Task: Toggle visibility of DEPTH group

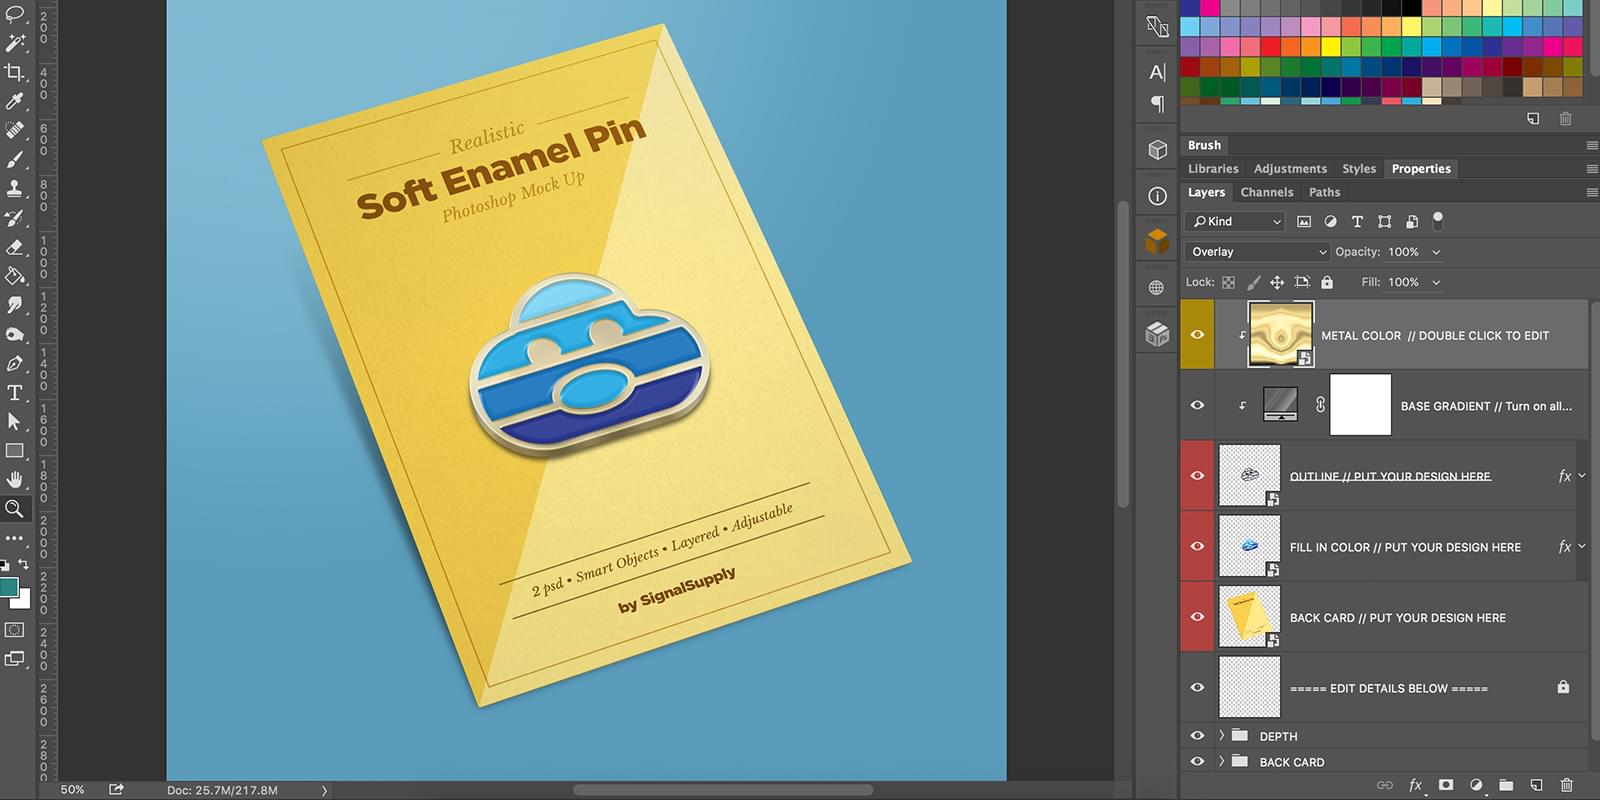Action: pyautogui.click(x=1197, y=735)
